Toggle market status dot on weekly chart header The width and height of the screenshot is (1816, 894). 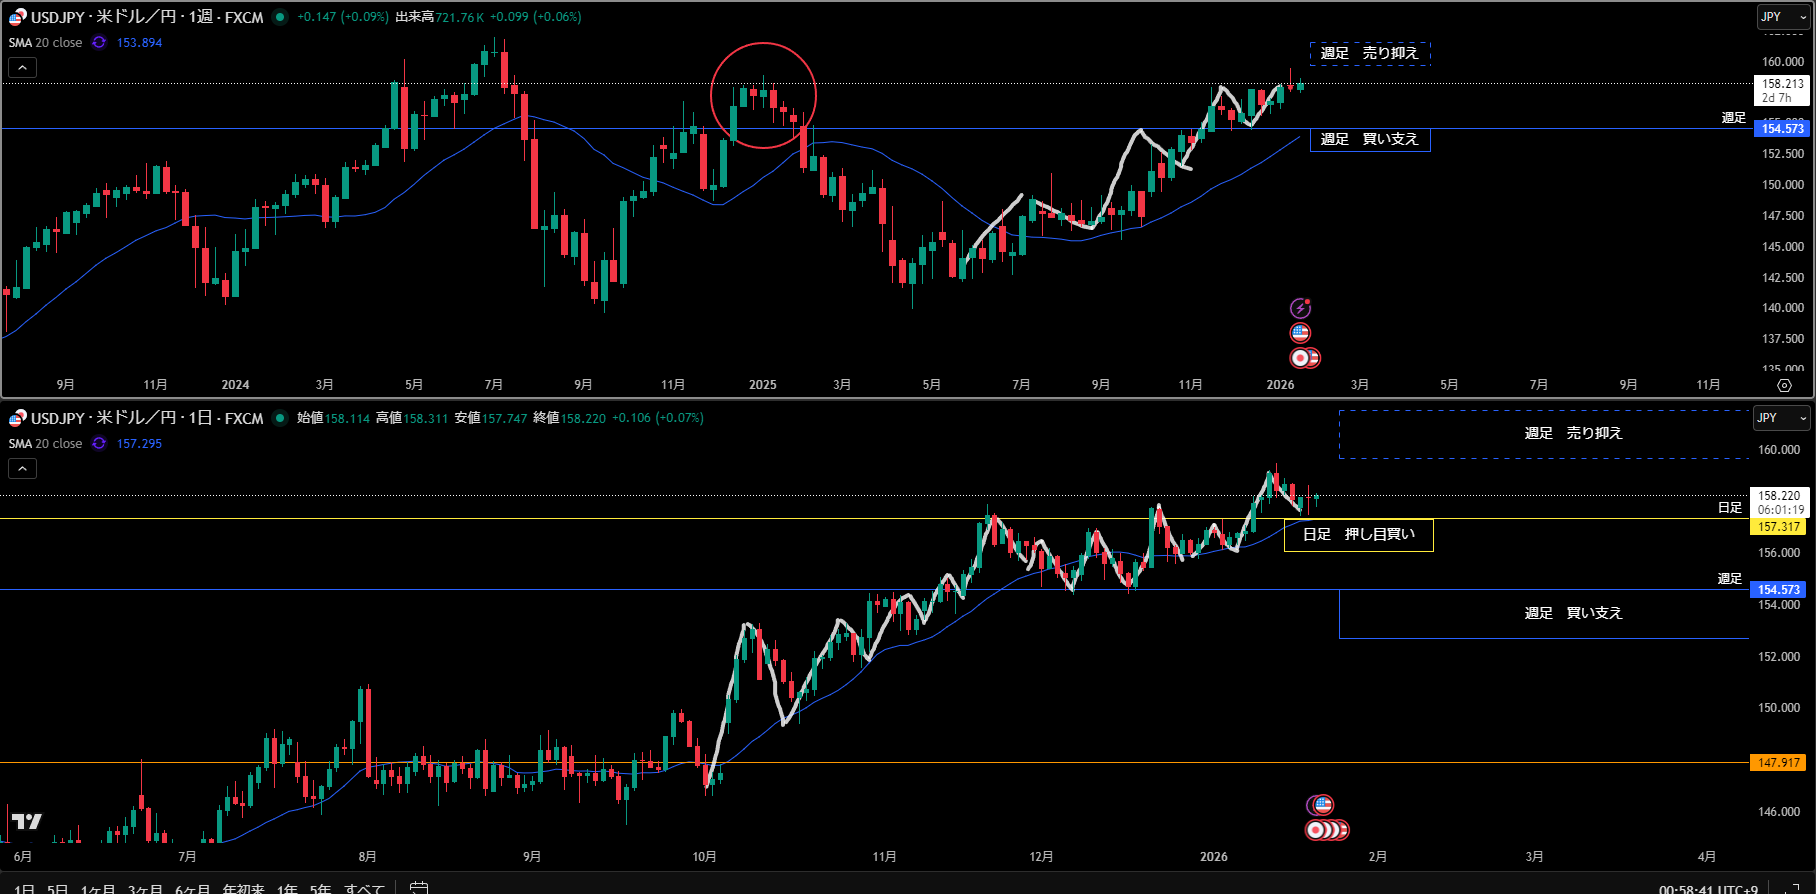tap(280, 17)
